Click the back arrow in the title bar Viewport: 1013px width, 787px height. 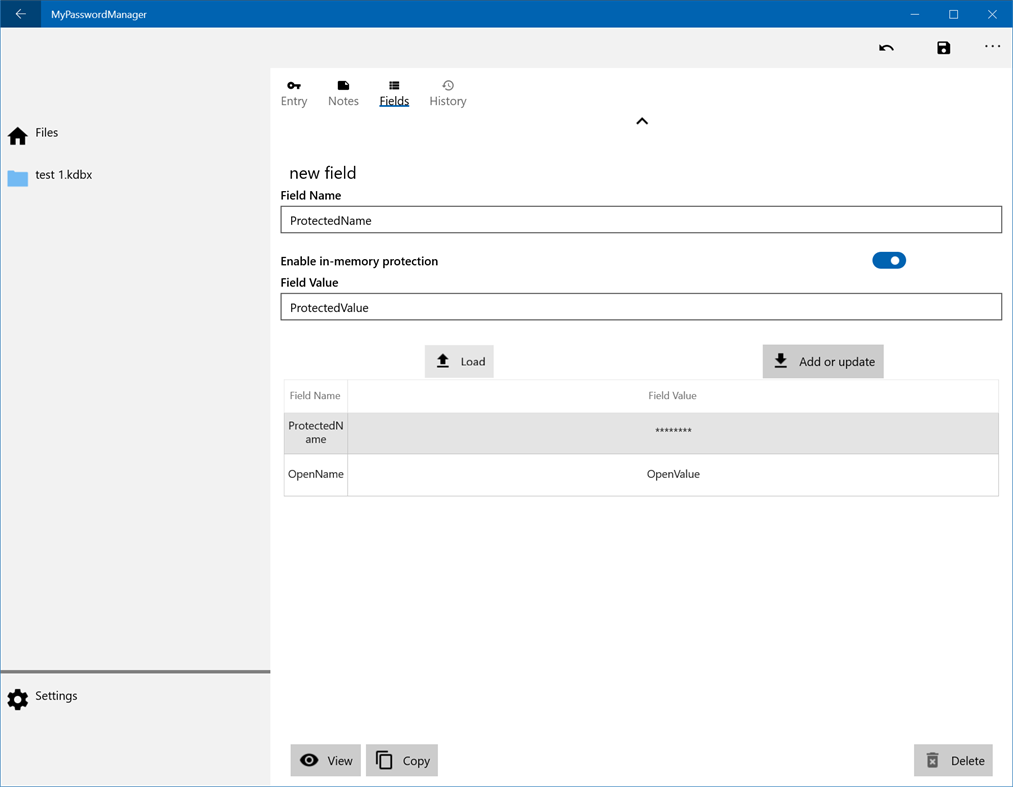(x=19, y=13)
